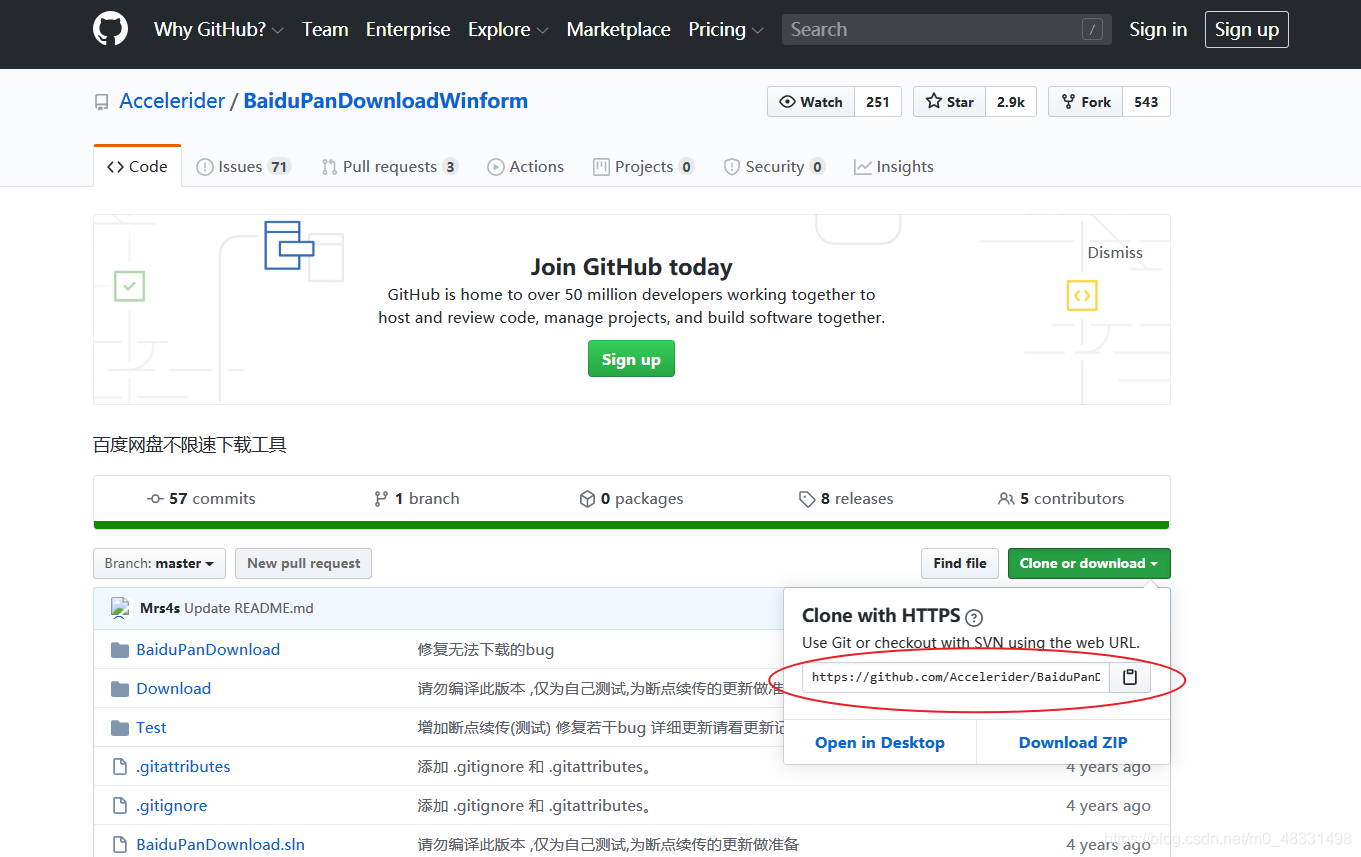Click the branch icon next to 1 branch

[381, 499]
